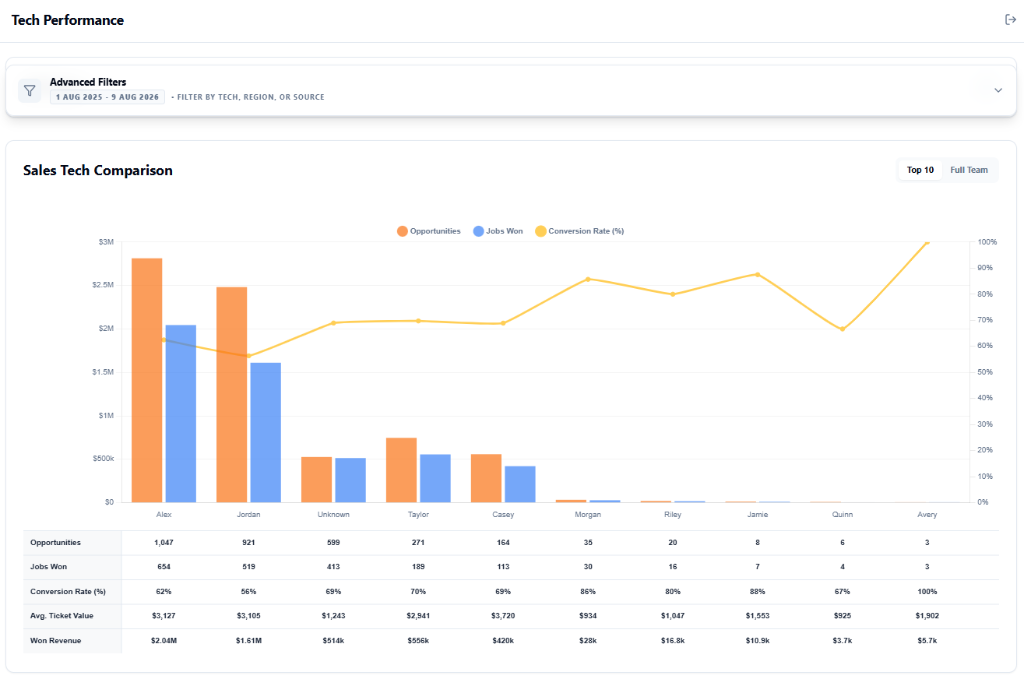The width and height of the screenshot is (1024, 675).
Task: Click the Jordan axis label
Action: coord(249,514)
